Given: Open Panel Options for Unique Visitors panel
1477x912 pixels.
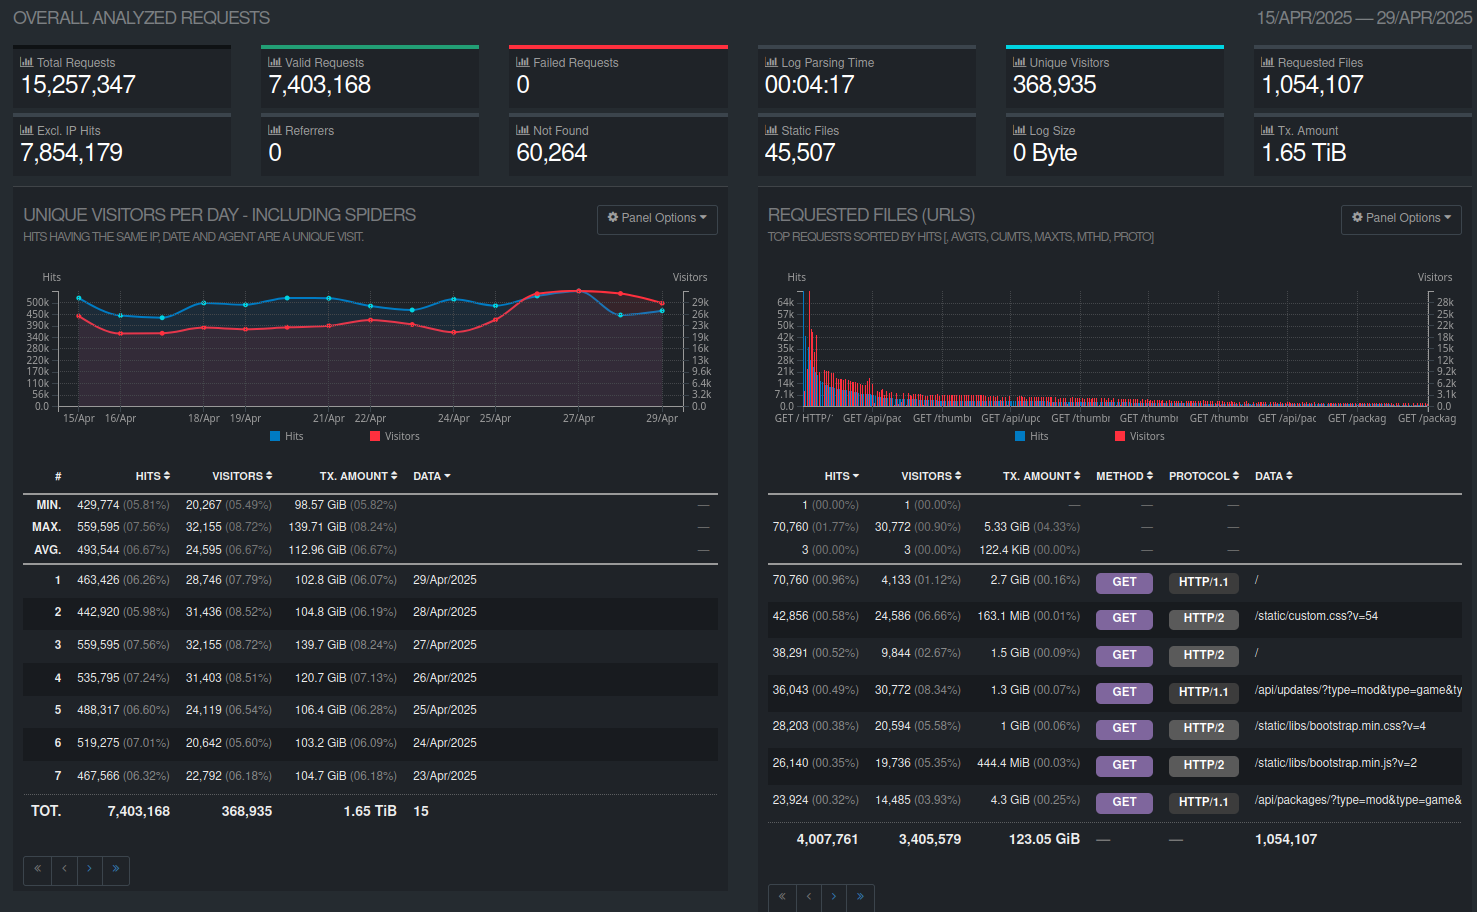Looking at the screenshot, I should pyautogui.click(x=657, y=218).
